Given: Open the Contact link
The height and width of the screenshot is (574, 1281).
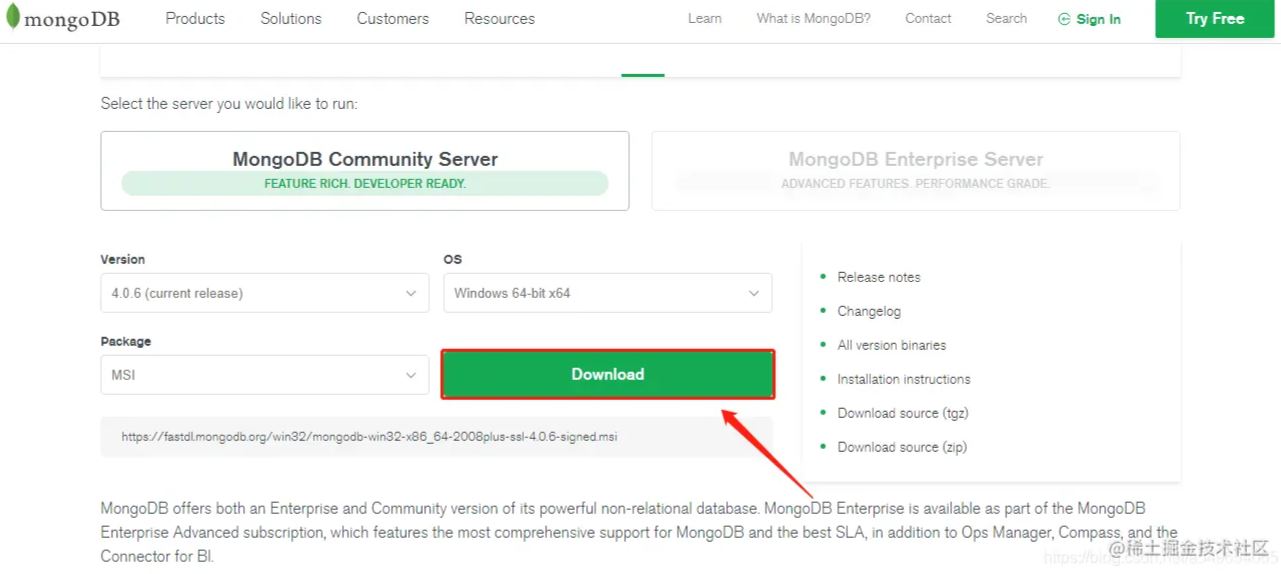Looking at the screenshot, I should click(928, 19).
